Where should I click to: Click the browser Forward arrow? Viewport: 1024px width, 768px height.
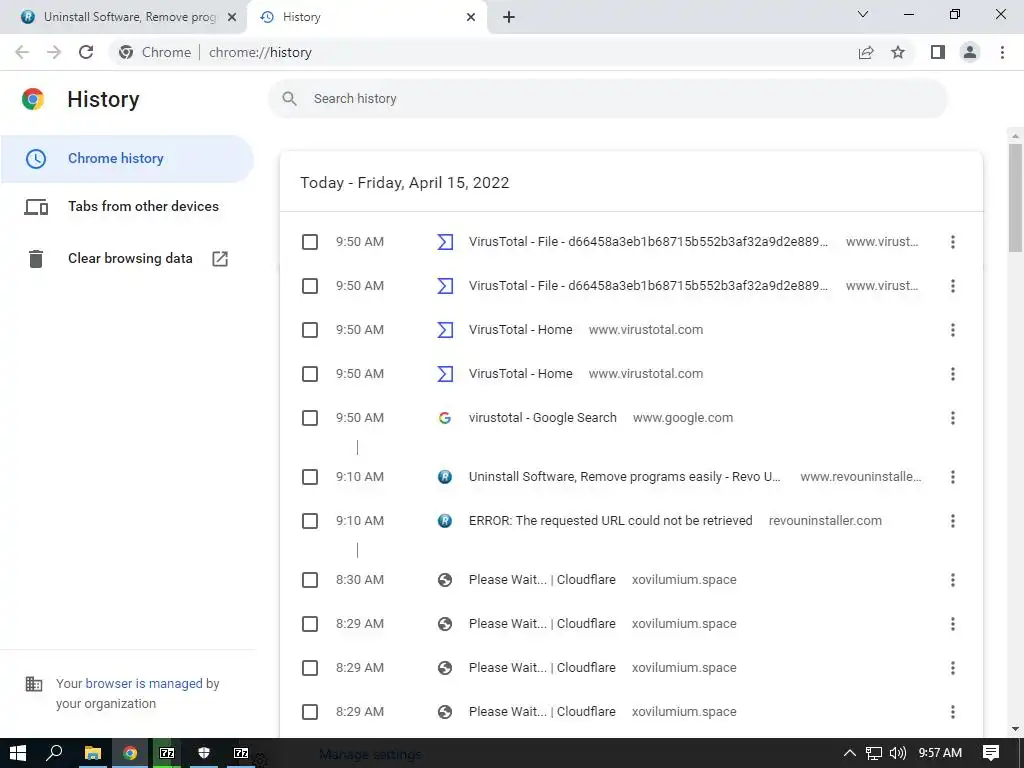click(x=54, y=52)
